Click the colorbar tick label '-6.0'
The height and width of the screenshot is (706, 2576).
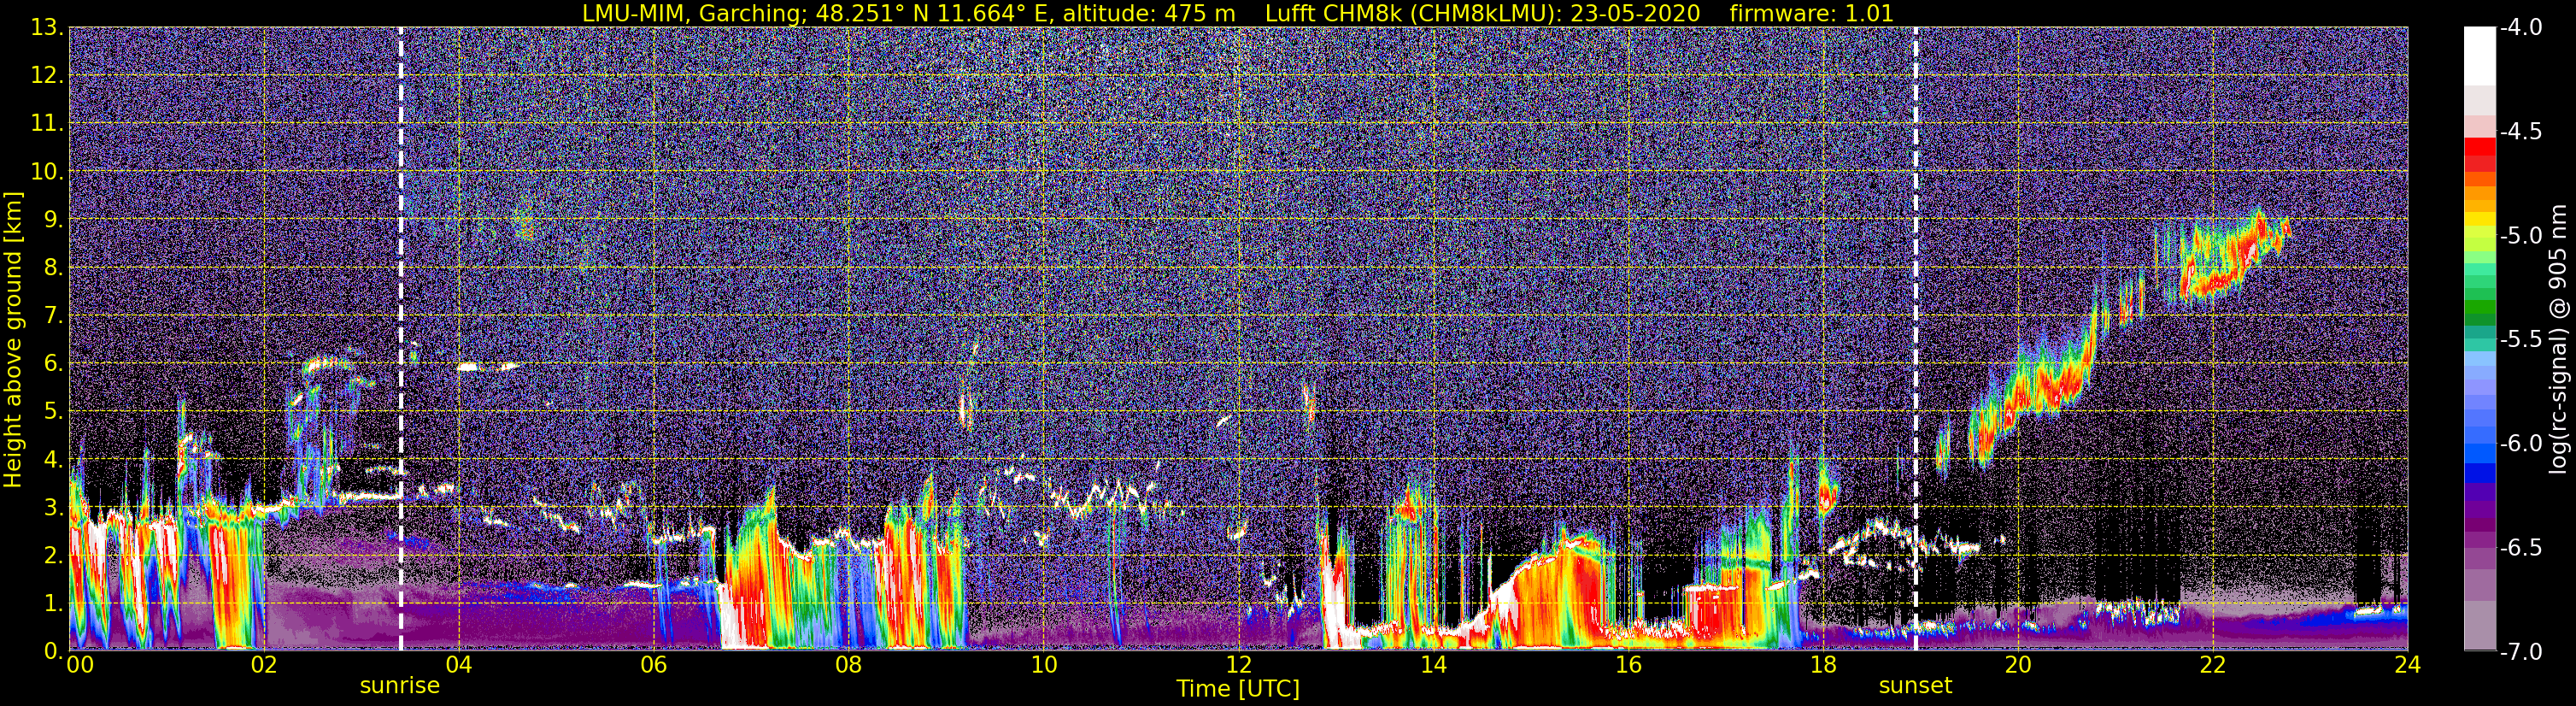[x=2521, y=444]
